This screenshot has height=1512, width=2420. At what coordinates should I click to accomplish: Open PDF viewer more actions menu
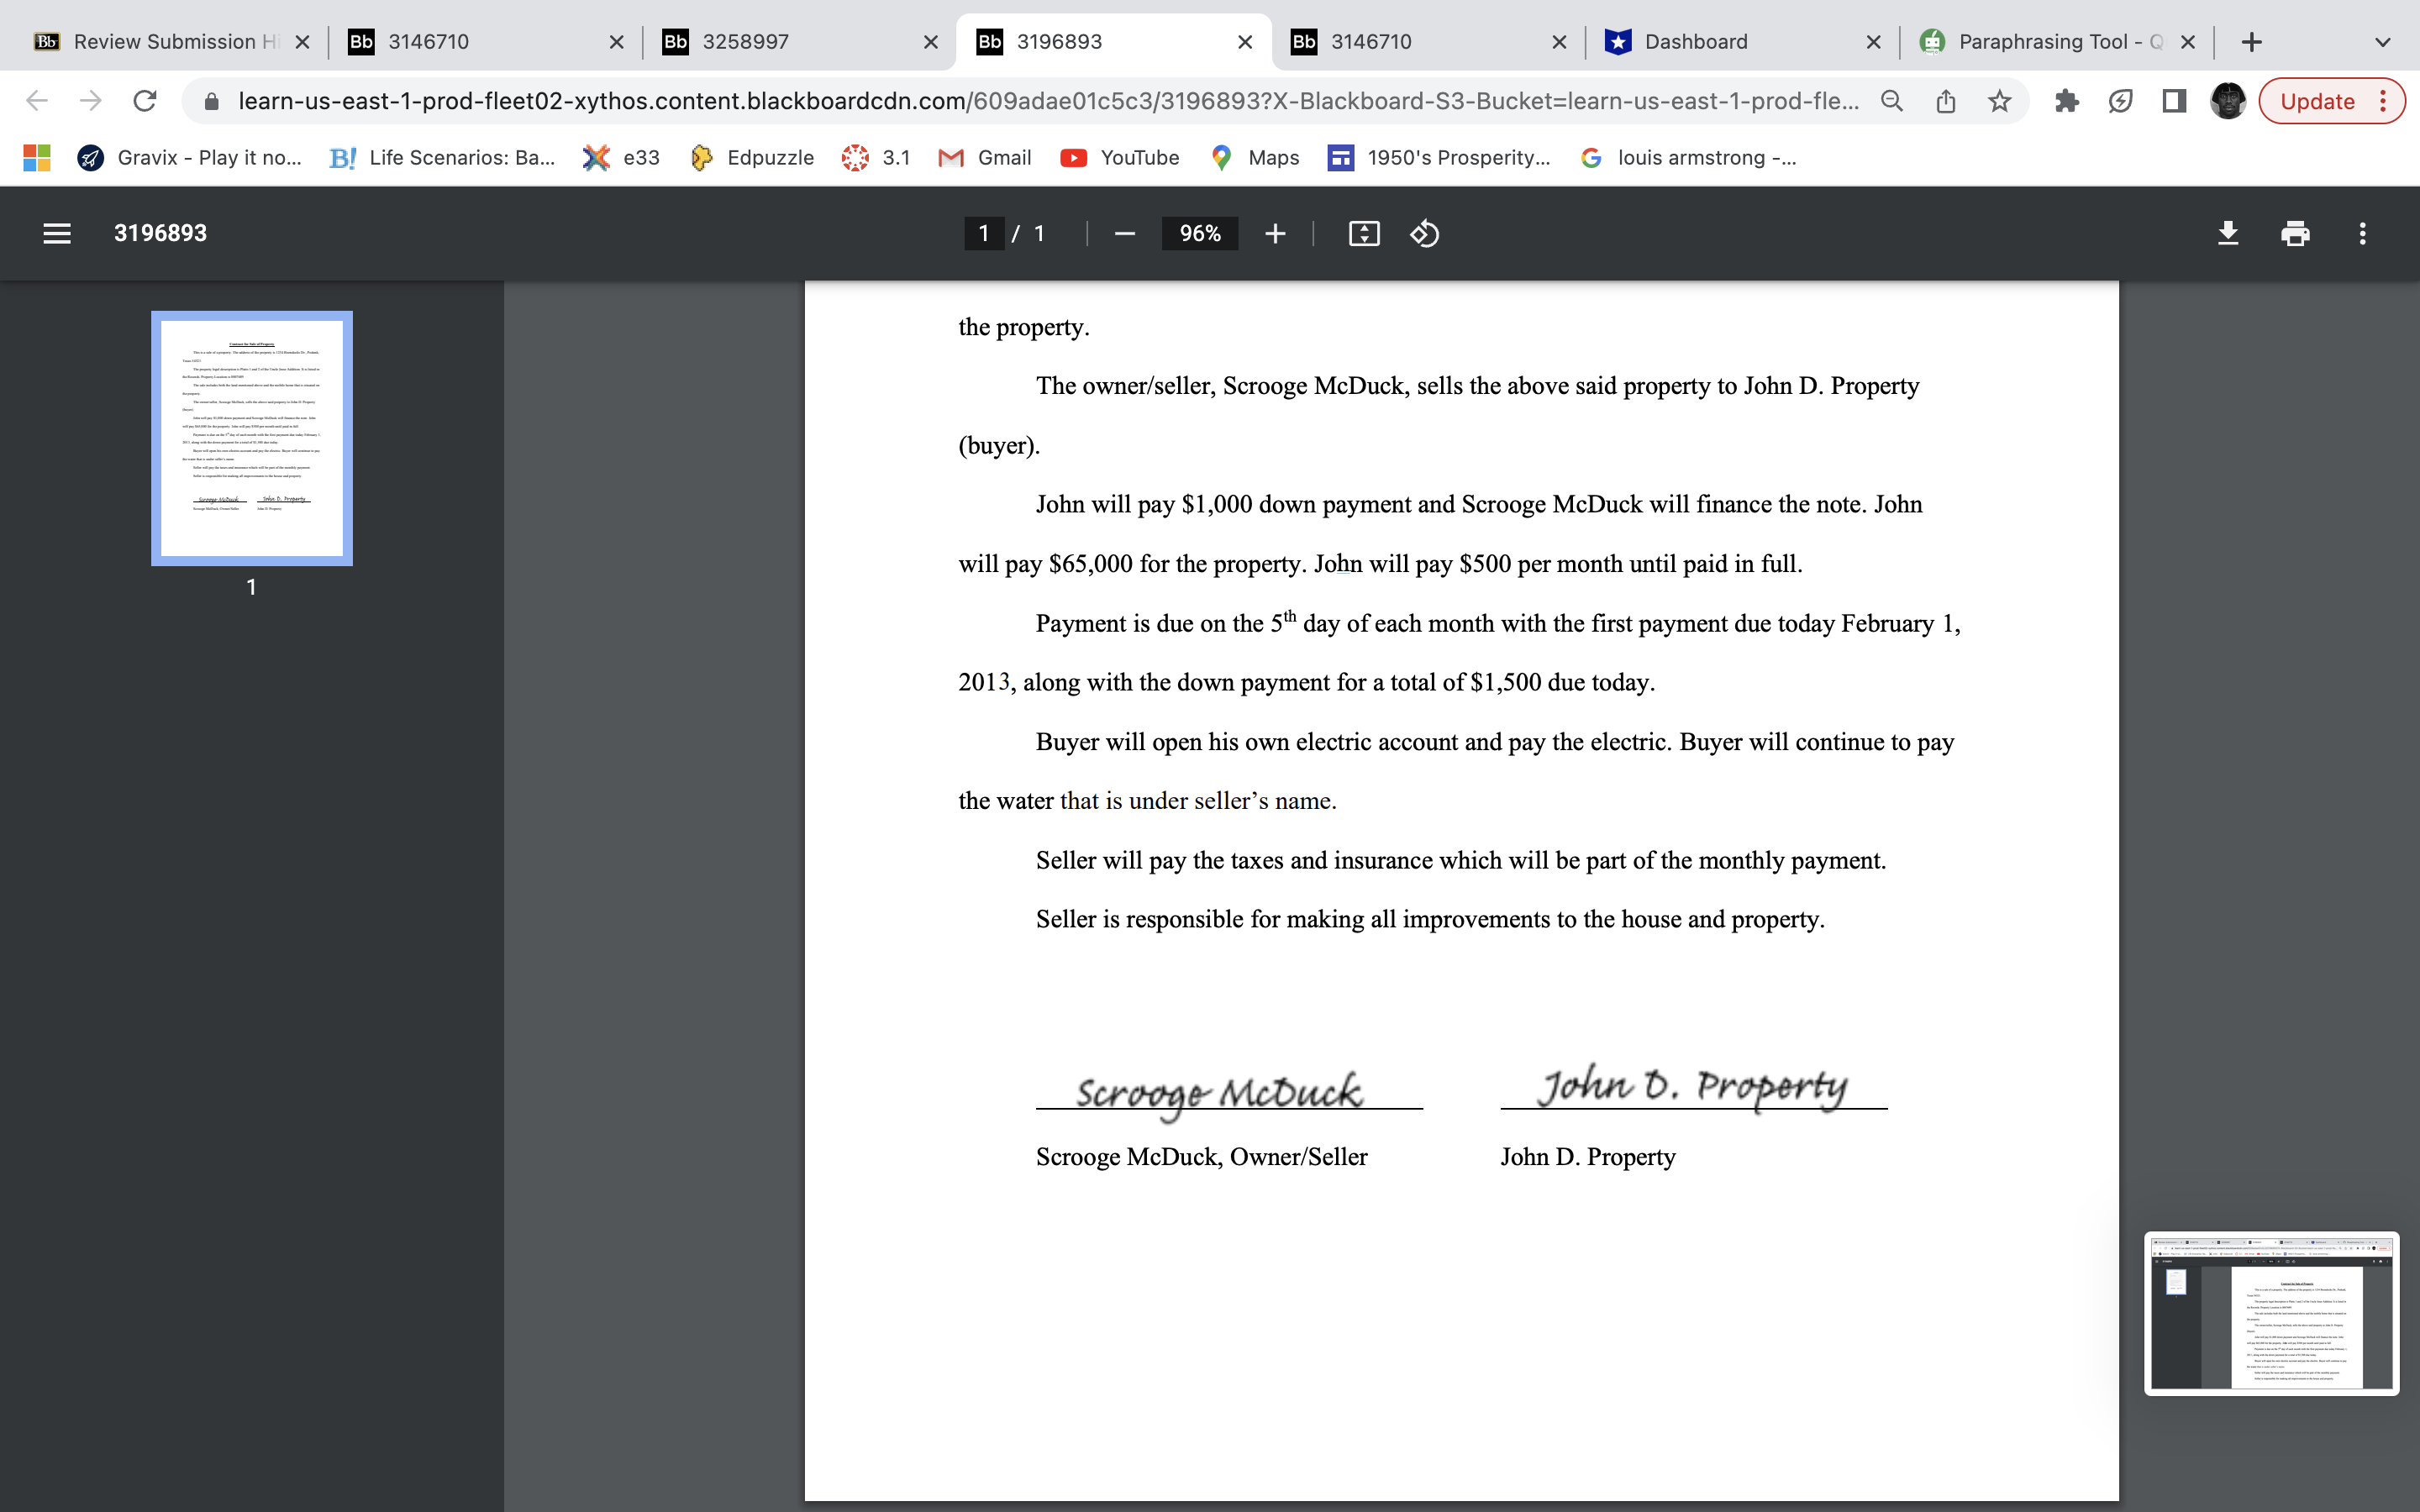point(2362,233)
